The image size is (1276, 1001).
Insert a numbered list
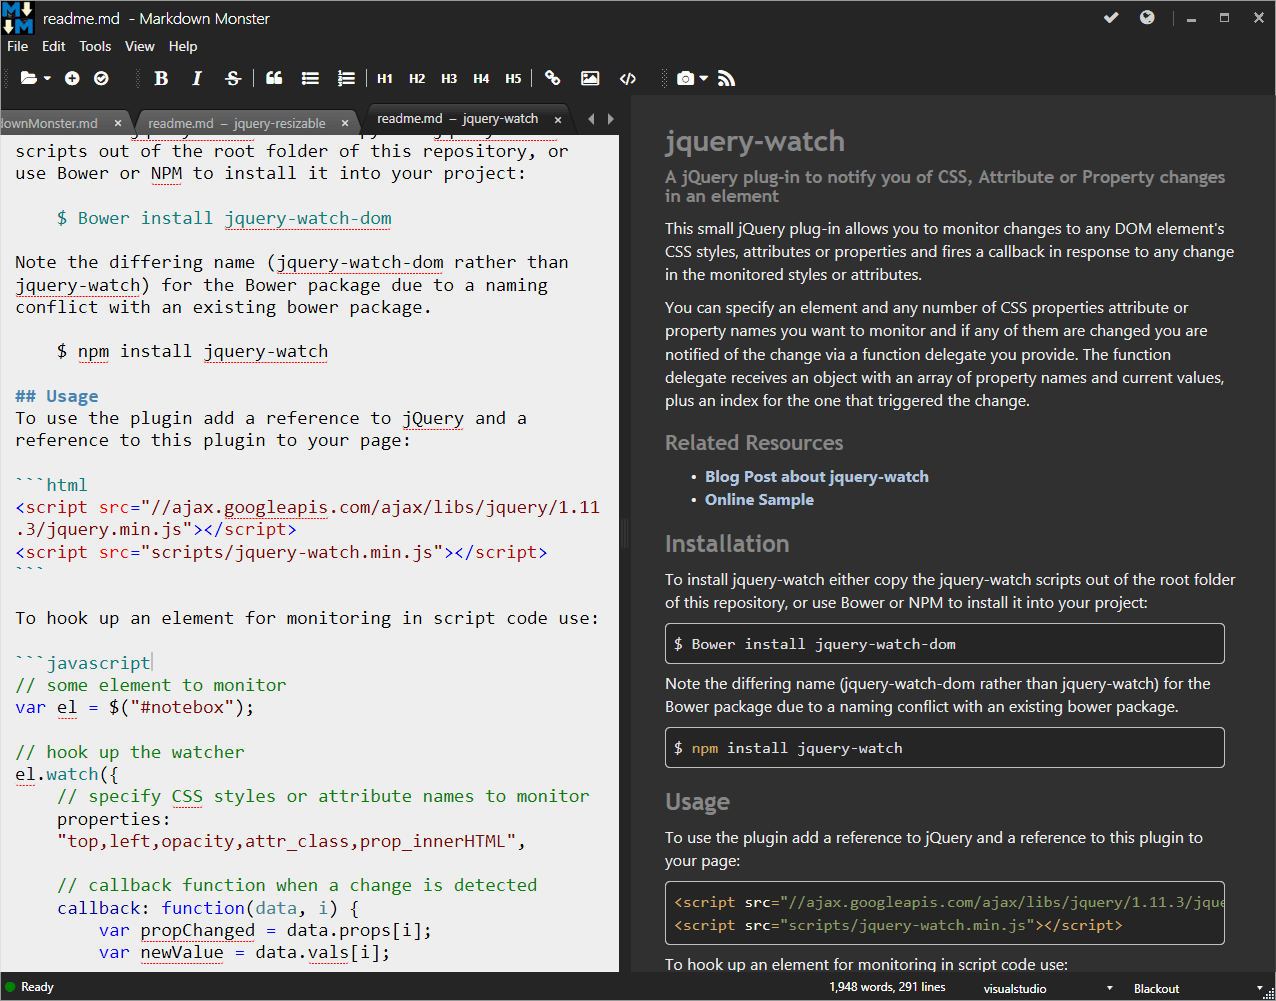tap(346, 78)
